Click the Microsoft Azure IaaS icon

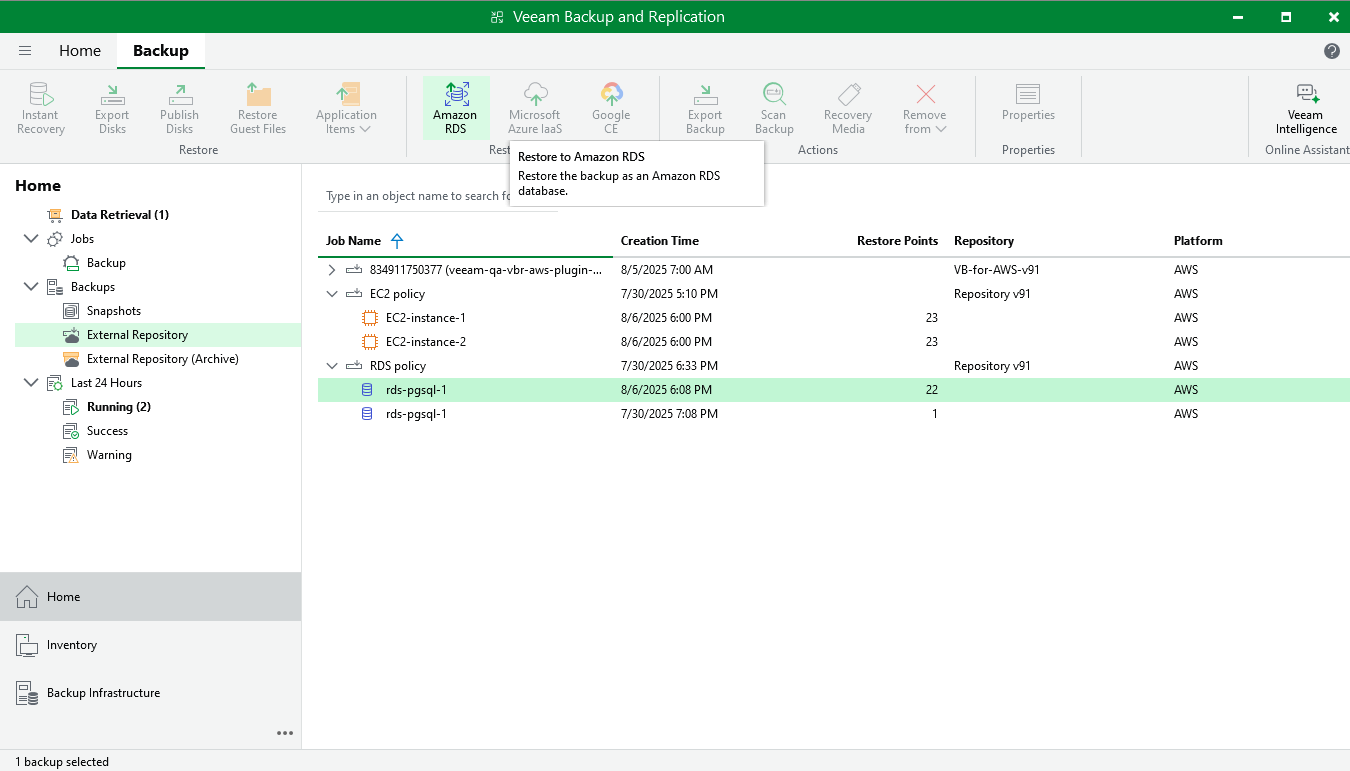[x=535, y=108]
